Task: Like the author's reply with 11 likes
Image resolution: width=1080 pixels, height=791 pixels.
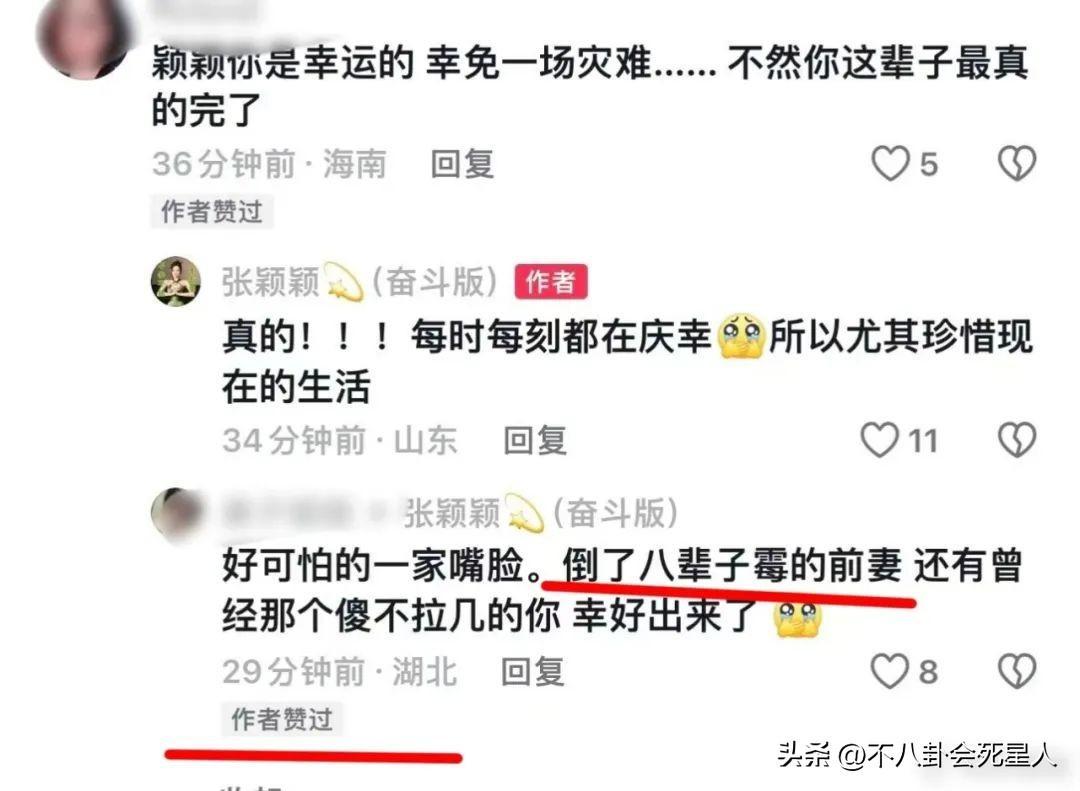Action: (880, 440)
